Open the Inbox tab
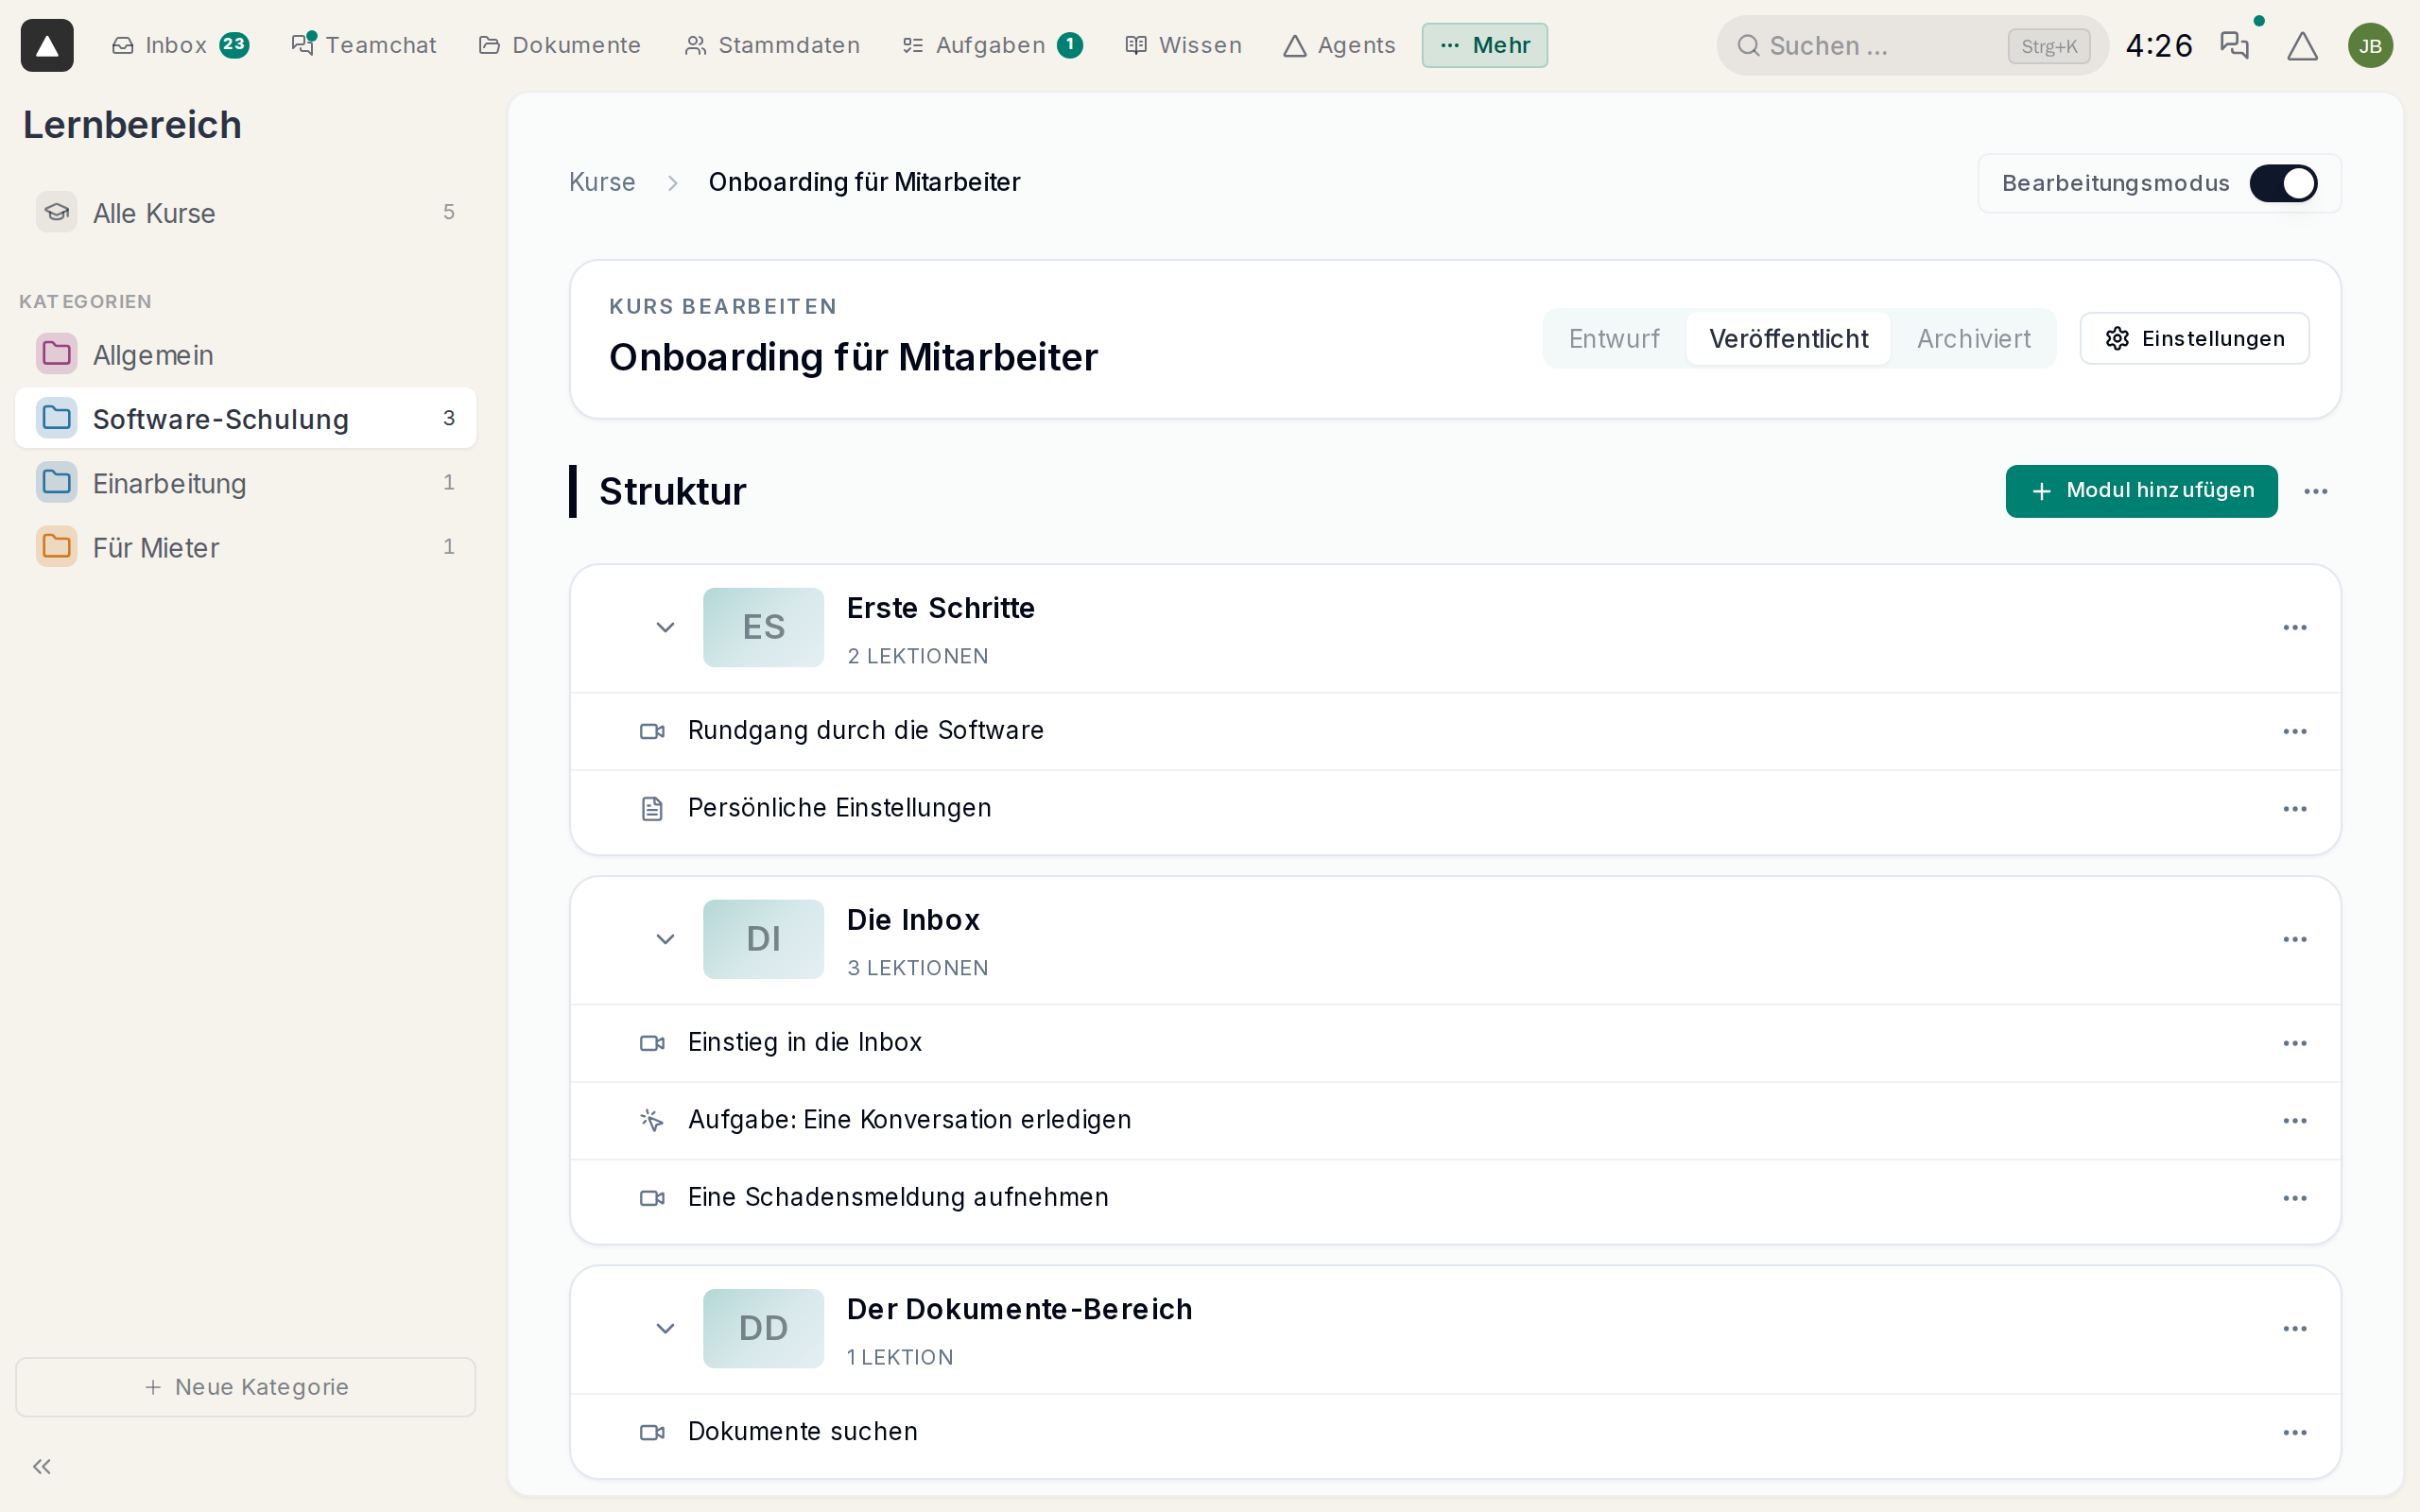The width and height of the screenshot is (2420, 1512). tap(180, 45)
